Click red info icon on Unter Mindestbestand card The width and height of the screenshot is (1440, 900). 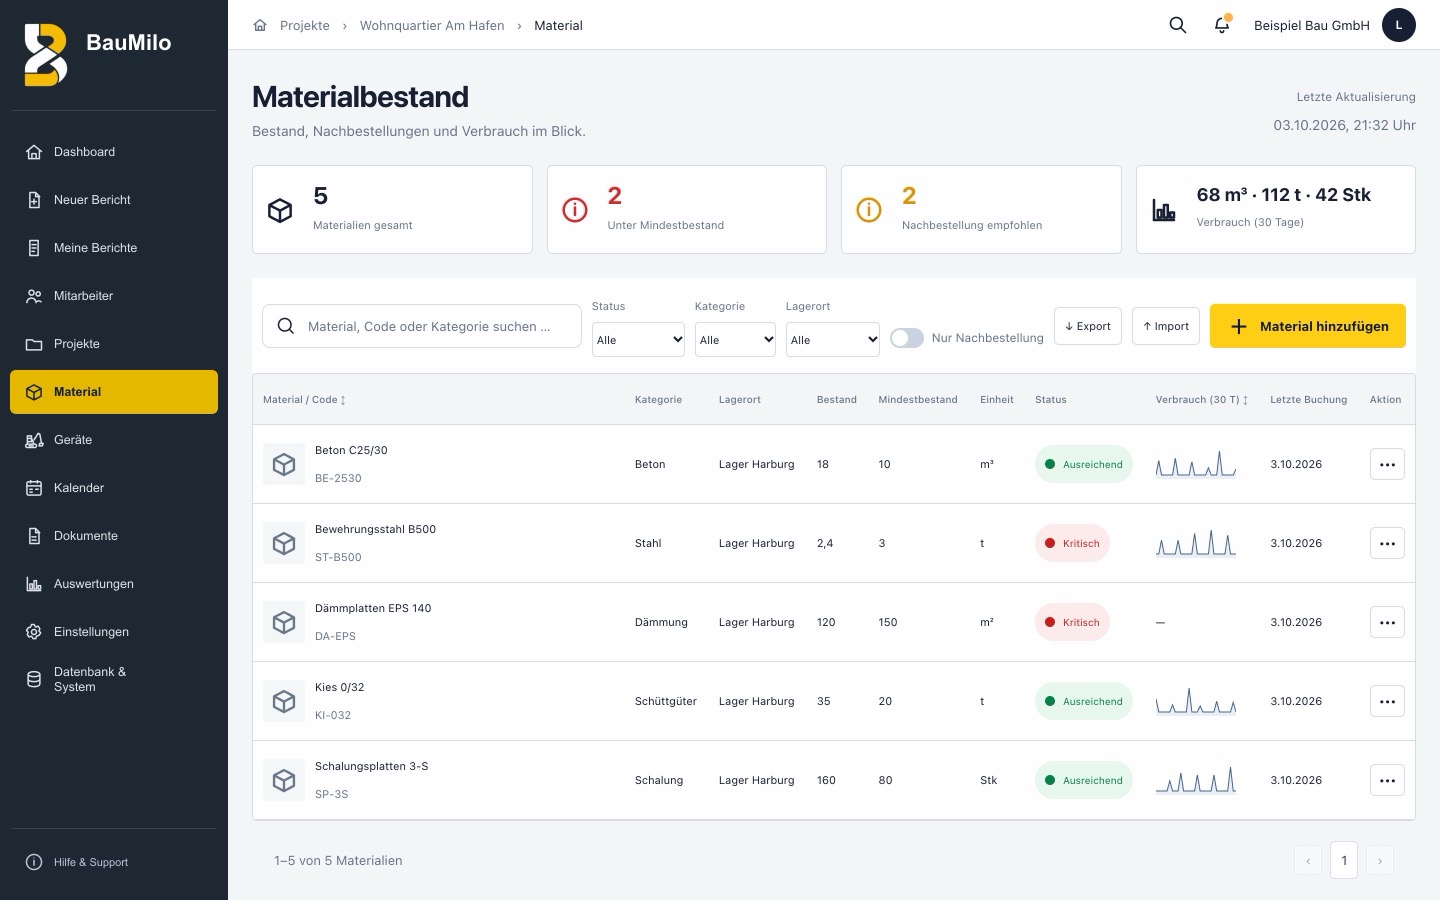pos(575,210)
